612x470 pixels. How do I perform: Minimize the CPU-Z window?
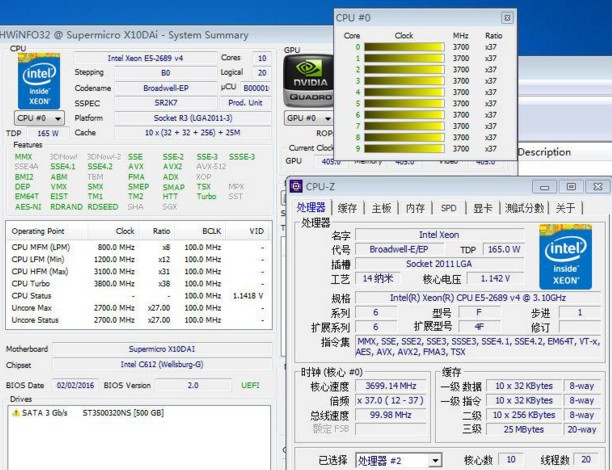544,187
